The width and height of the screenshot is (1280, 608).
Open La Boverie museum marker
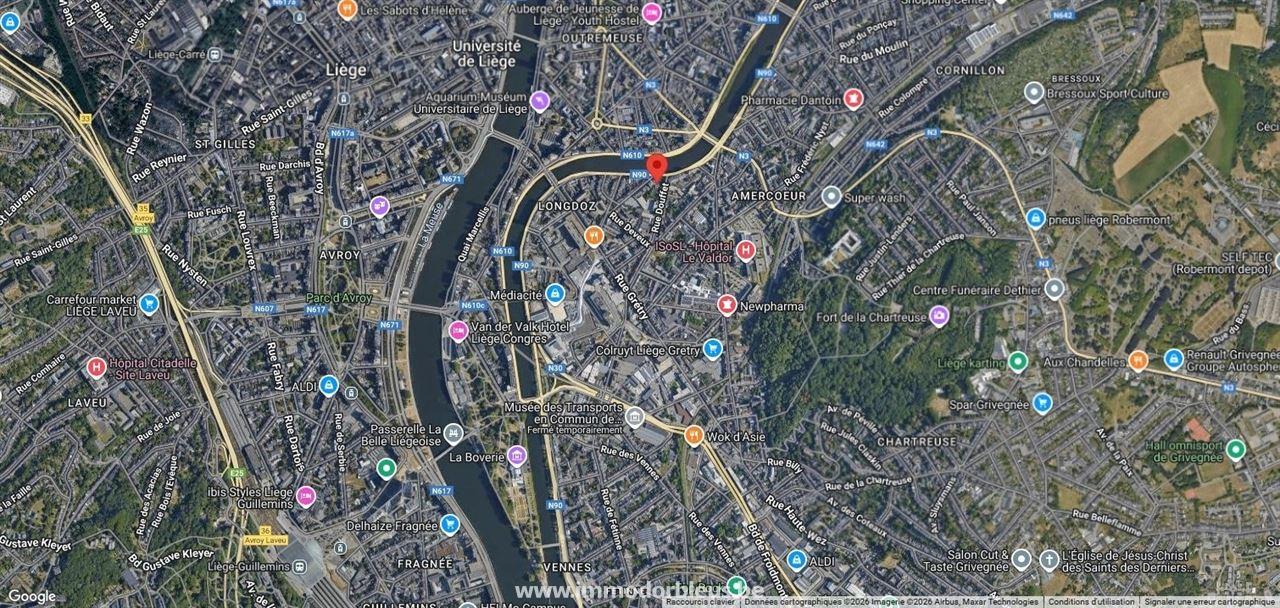[x=516, y=456]
